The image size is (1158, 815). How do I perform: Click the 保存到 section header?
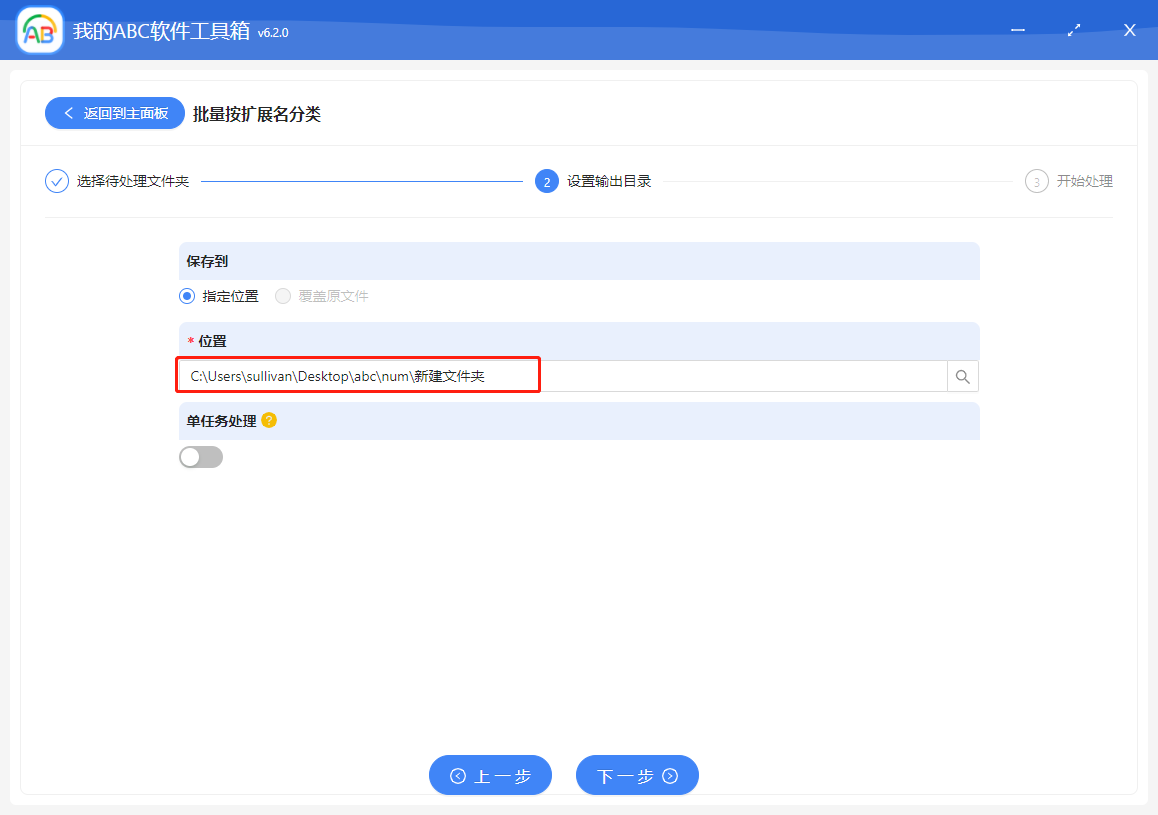tap(200, 259)
